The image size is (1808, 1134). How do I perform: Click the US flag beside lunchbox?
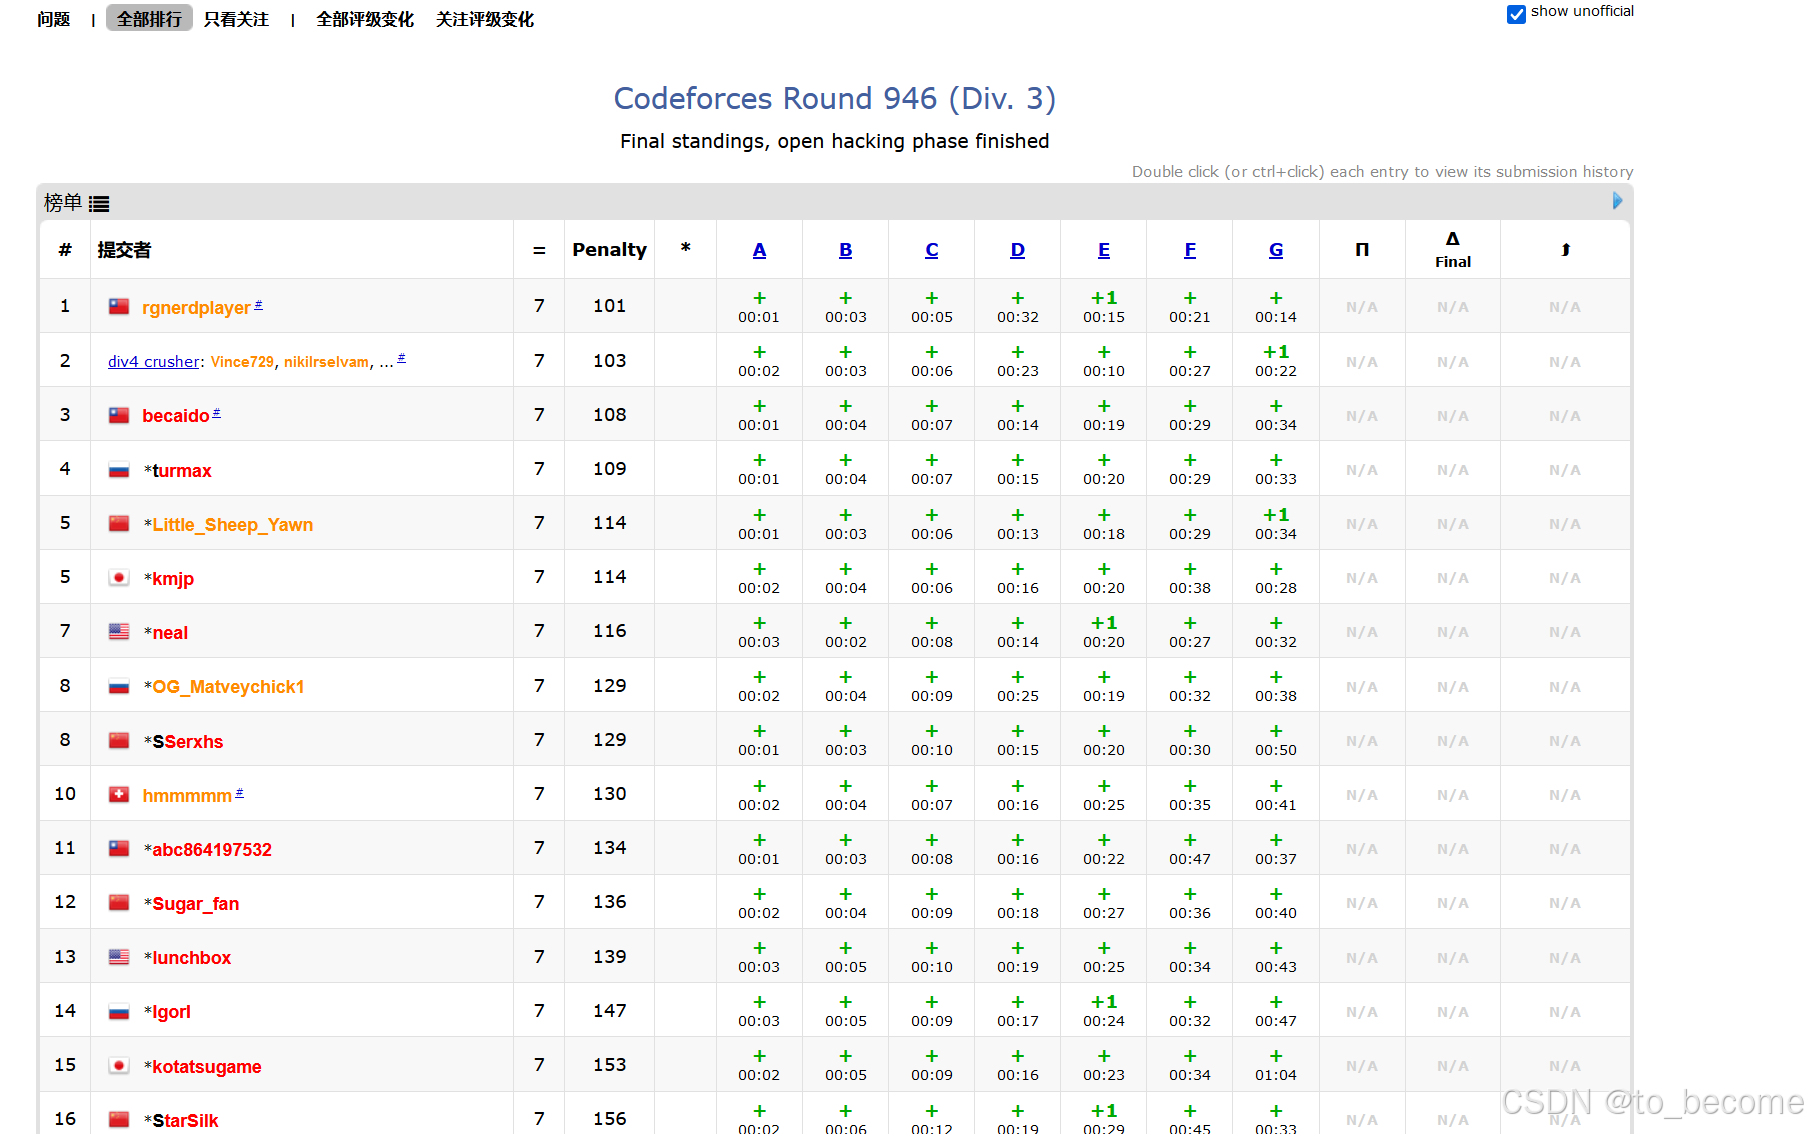tap(119, 957)
